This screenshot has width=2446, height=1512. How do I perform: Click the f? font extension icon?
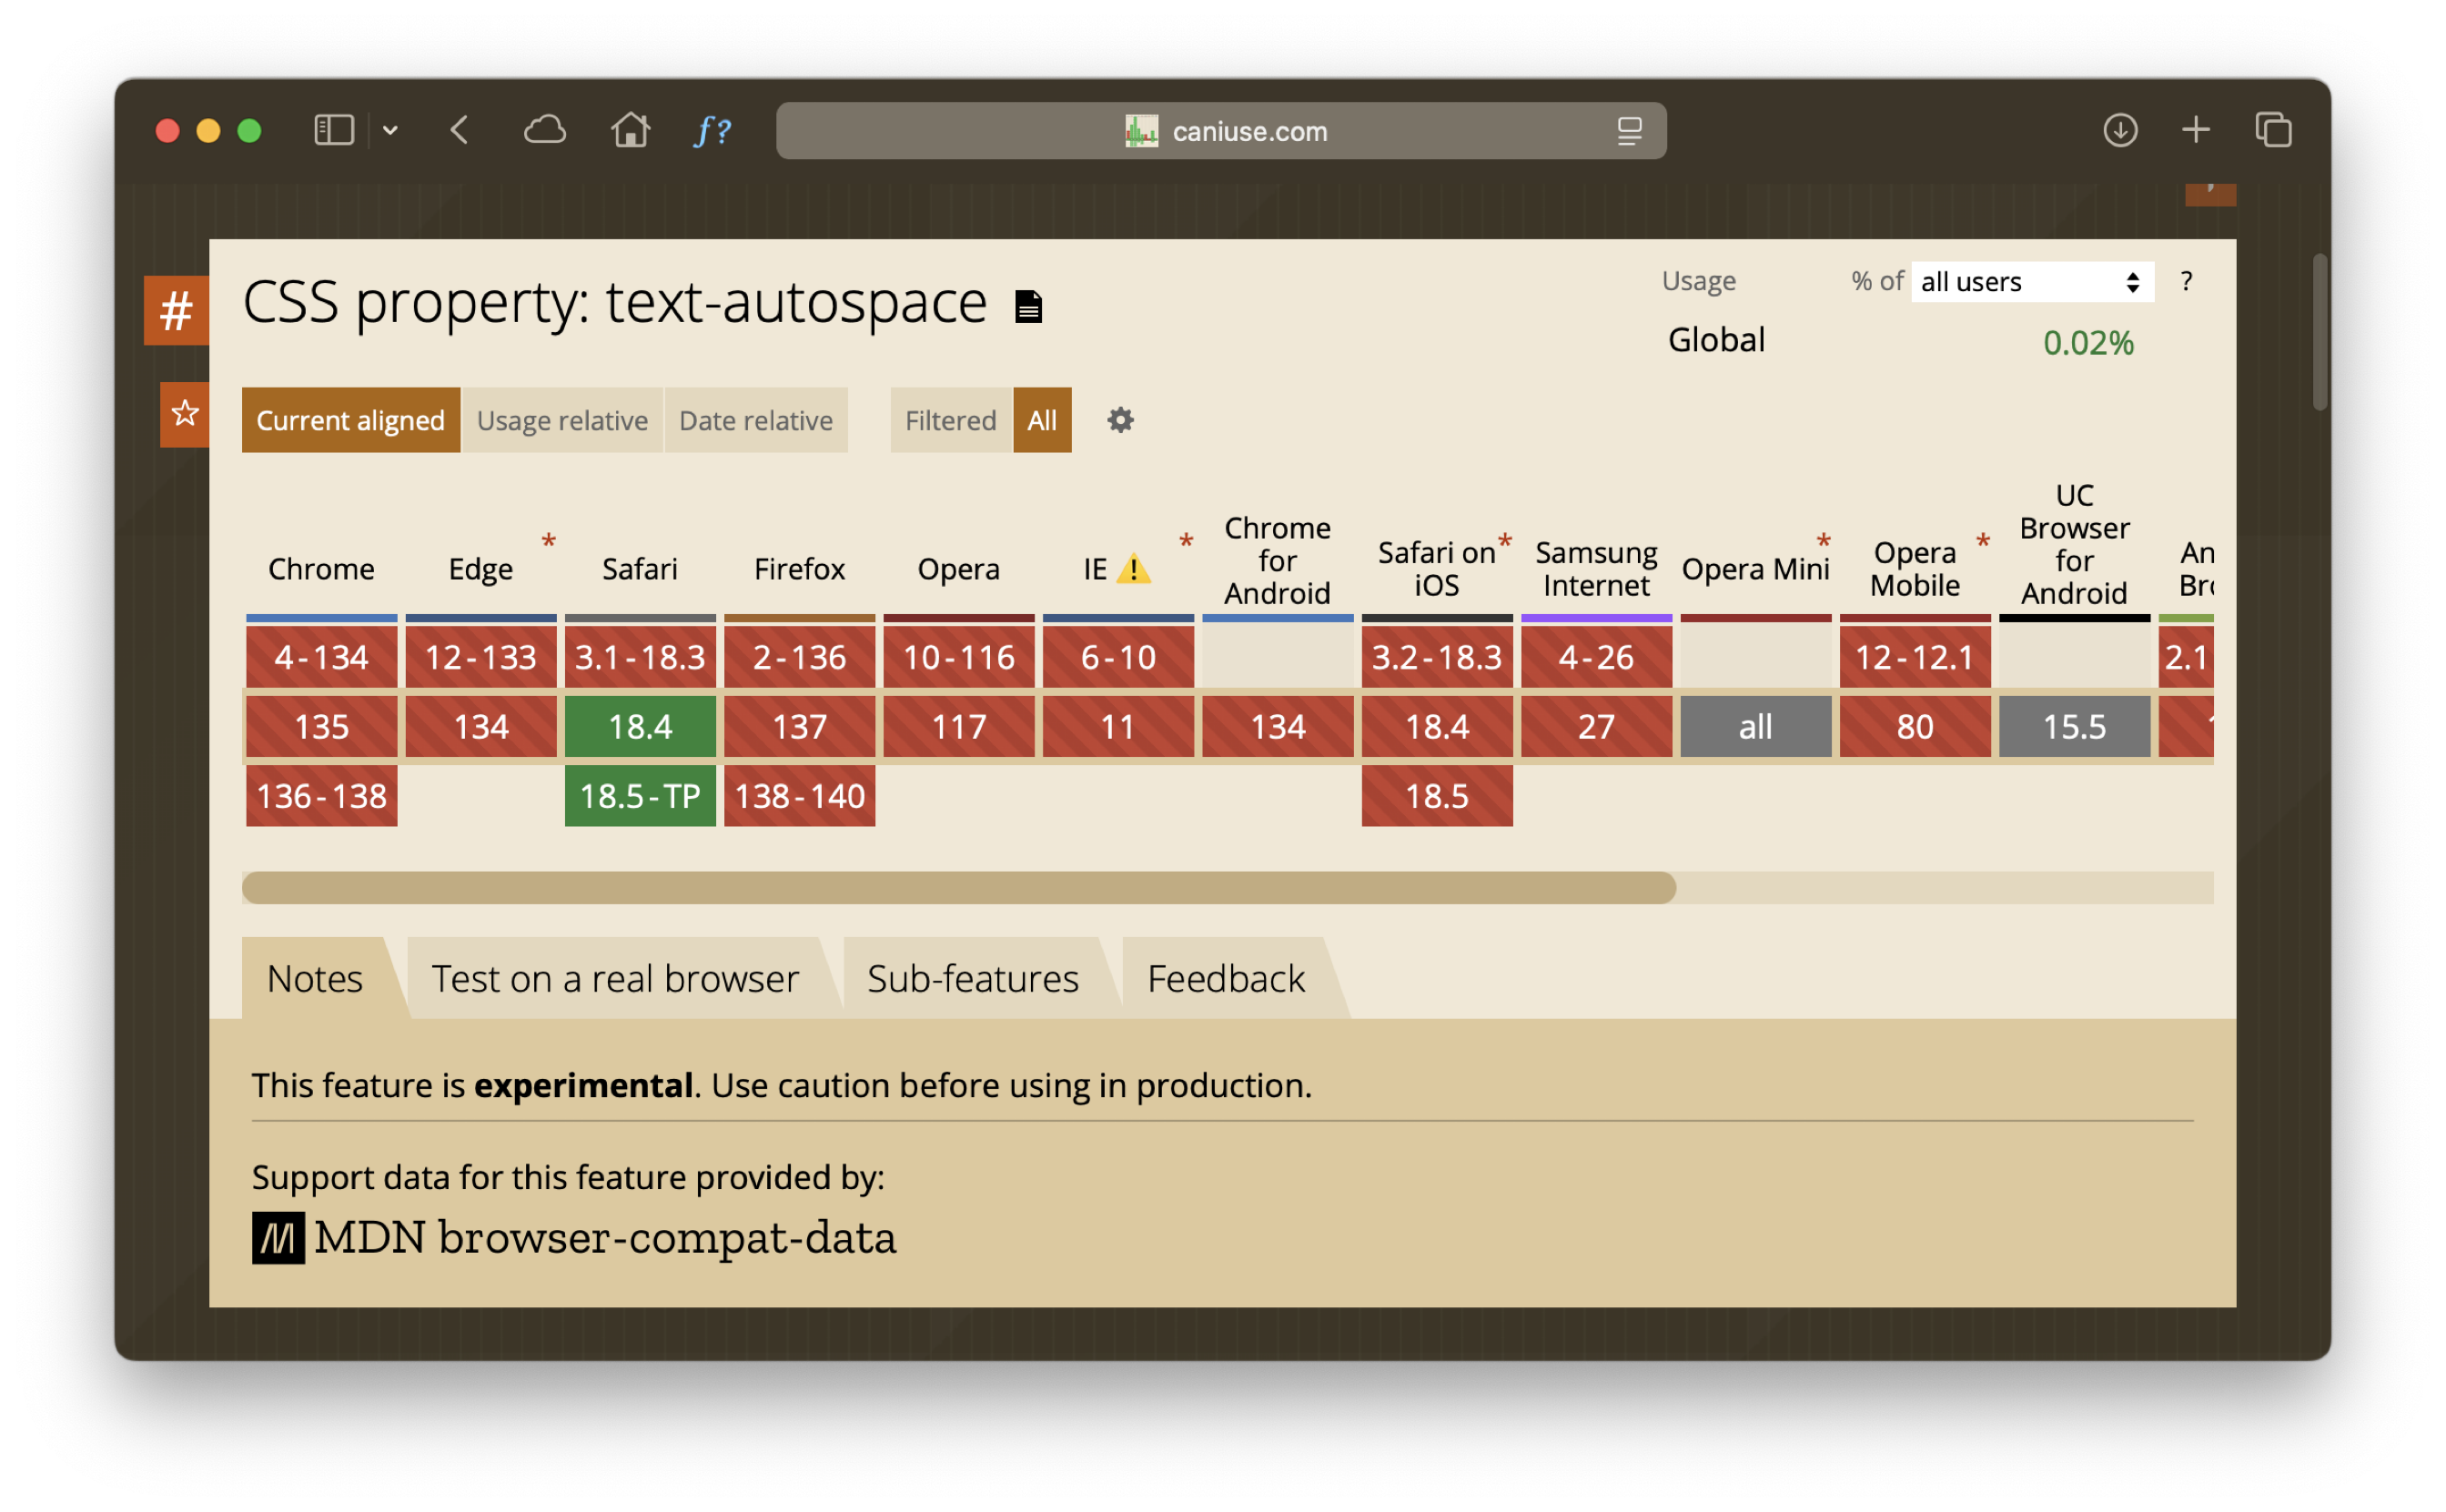coord(713,130)
